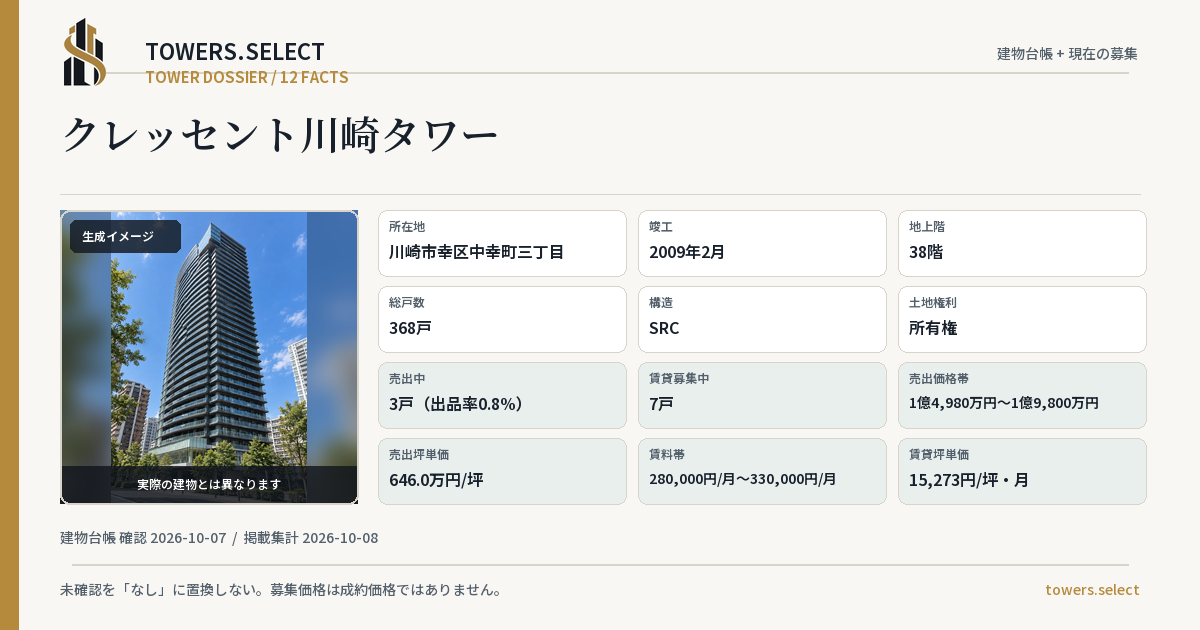Click the 売出坪単価 value 646.0万円/坪
Image resolution: width=1200 pixels, height=630 pixels.
click(x=436, y=480)
